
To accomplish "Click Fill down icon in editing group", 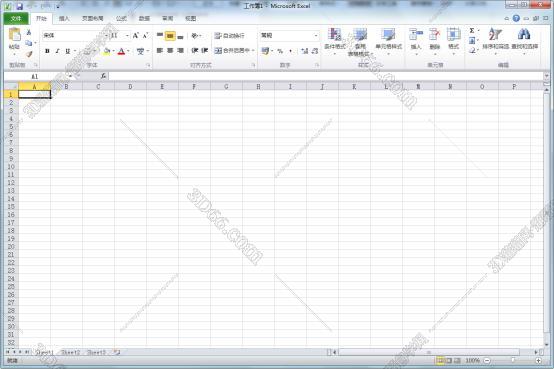I will pos(472,41).
